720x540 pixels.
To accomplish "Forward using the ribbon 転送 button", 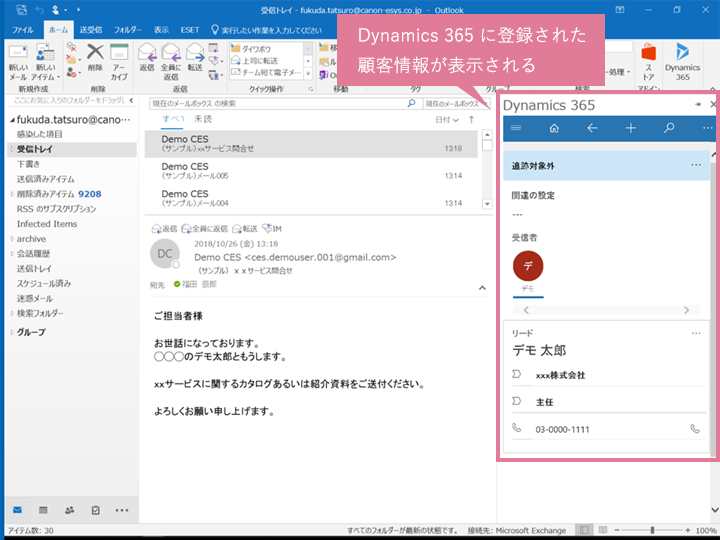I will coord(195,57).
